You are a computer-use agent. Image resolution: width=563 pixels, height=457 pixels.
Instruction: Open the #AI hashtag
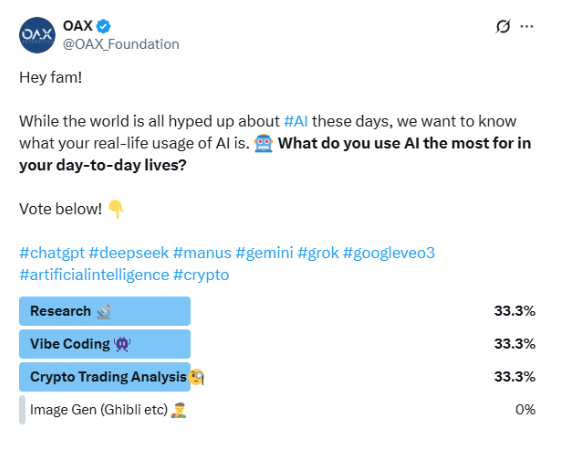click(296, 121)
